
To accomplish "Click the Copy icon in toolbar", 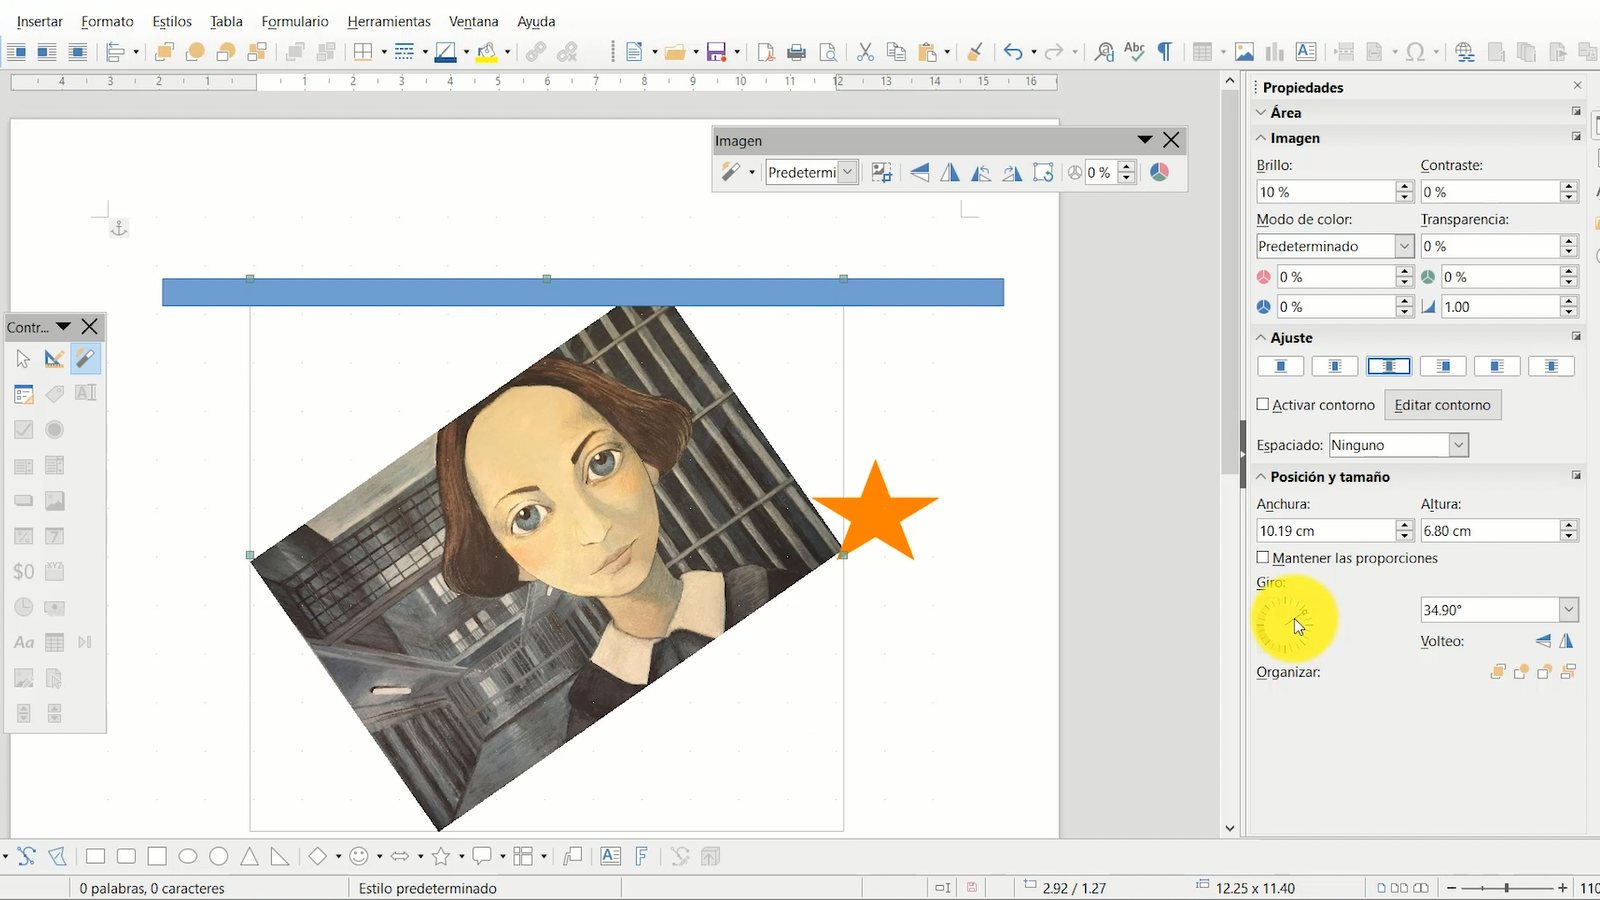I will 896,52.
